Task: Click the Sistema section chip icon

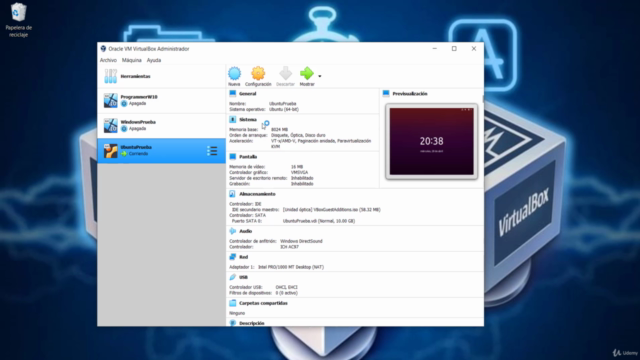Action: tap(233, 119)
